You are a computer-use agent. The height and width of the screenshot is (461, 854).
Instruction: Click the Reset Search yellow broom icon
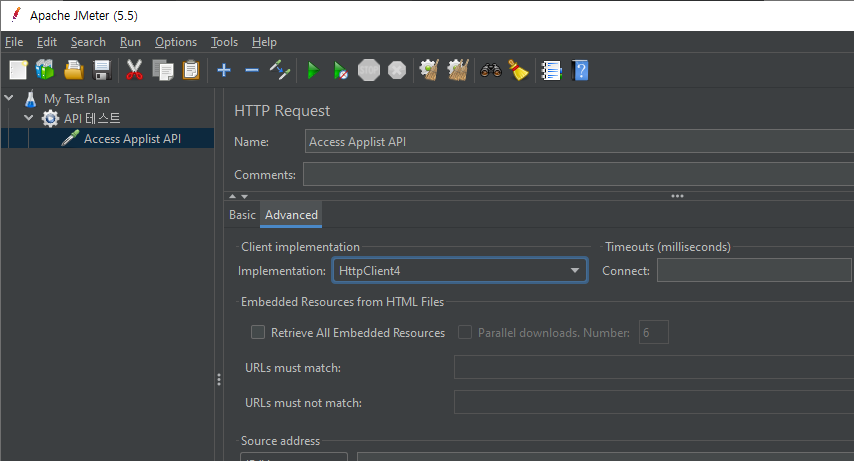coord(518,70)
